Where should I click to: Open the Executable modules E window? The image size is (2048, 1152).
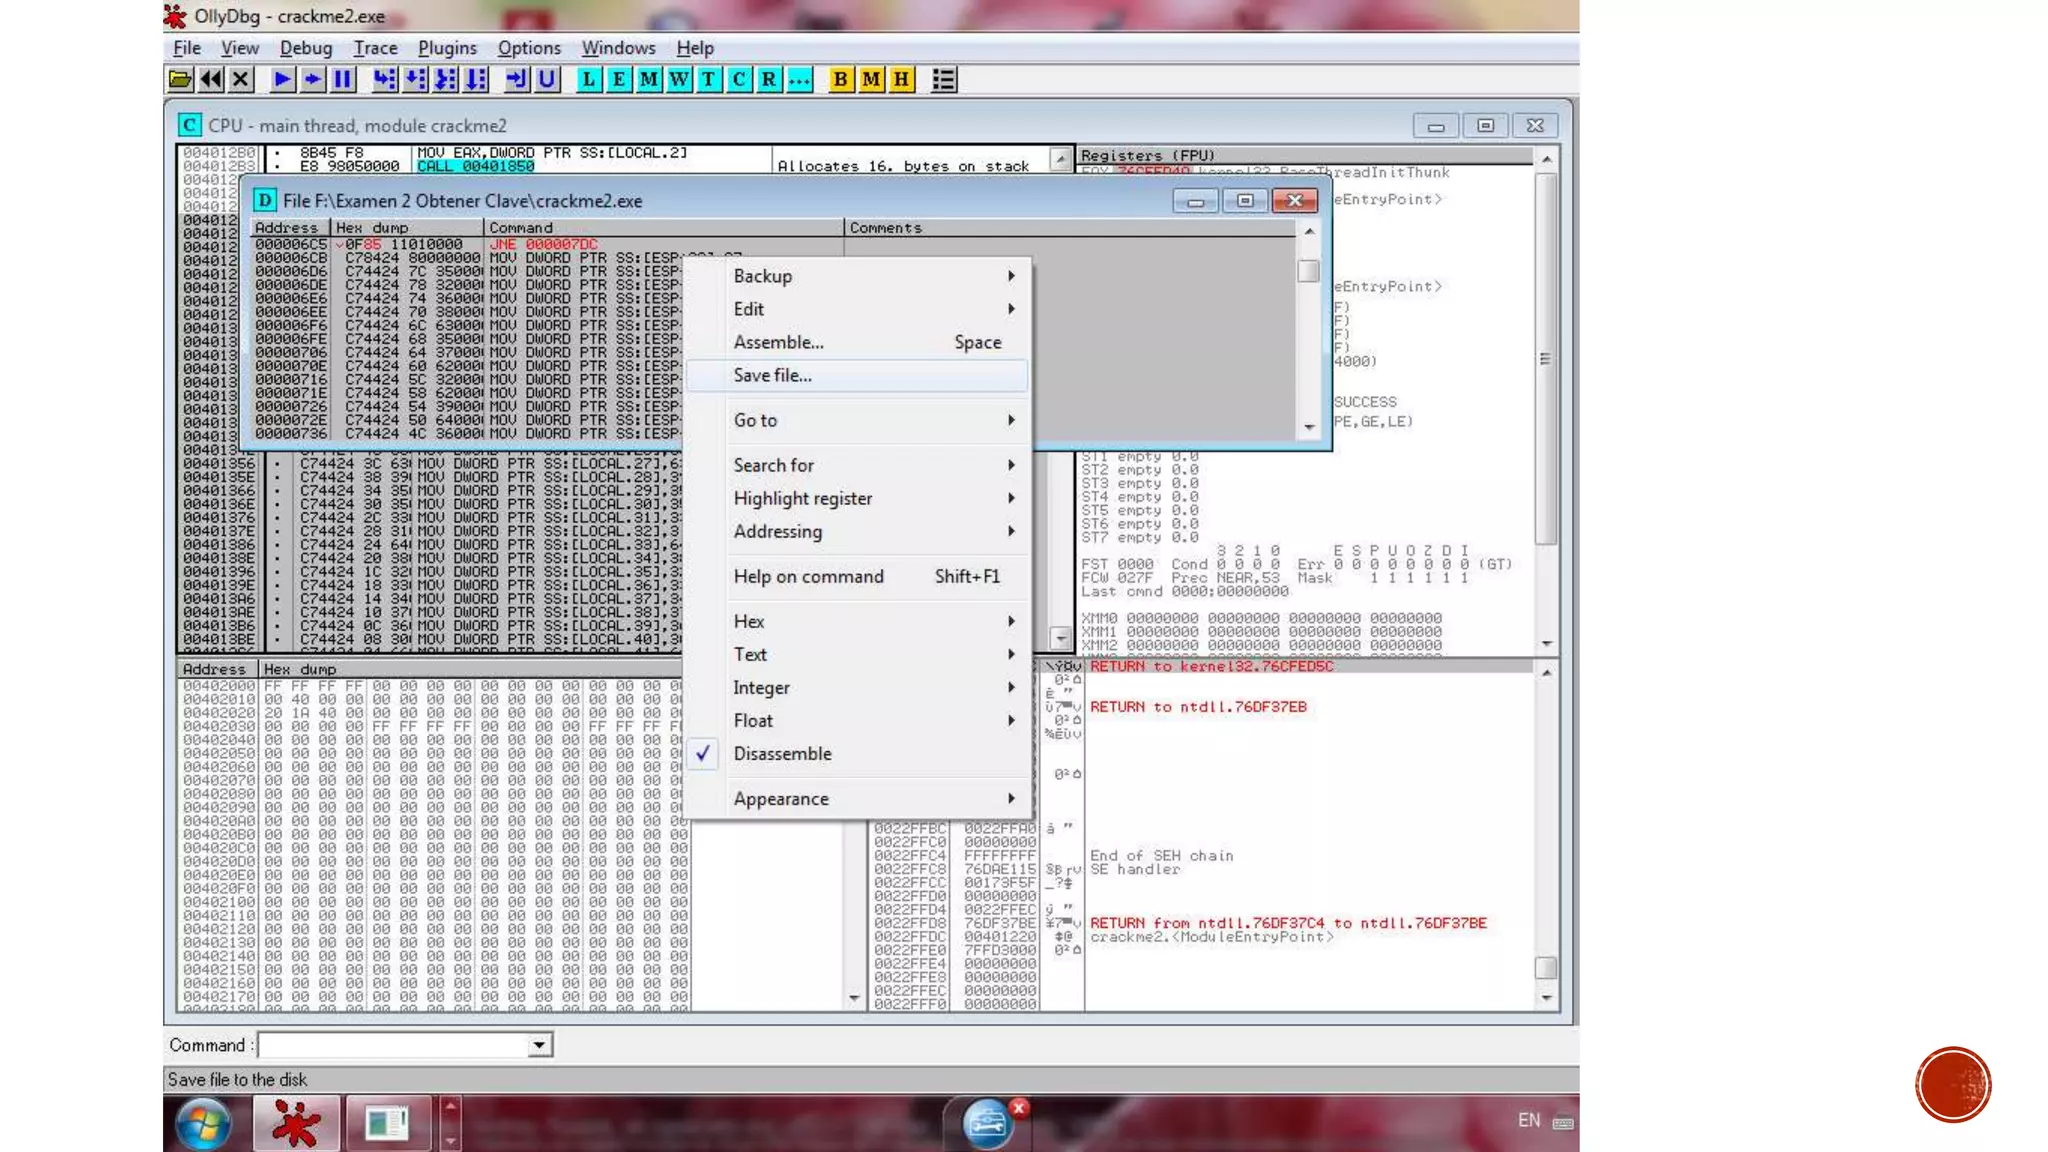pos(619,80)
